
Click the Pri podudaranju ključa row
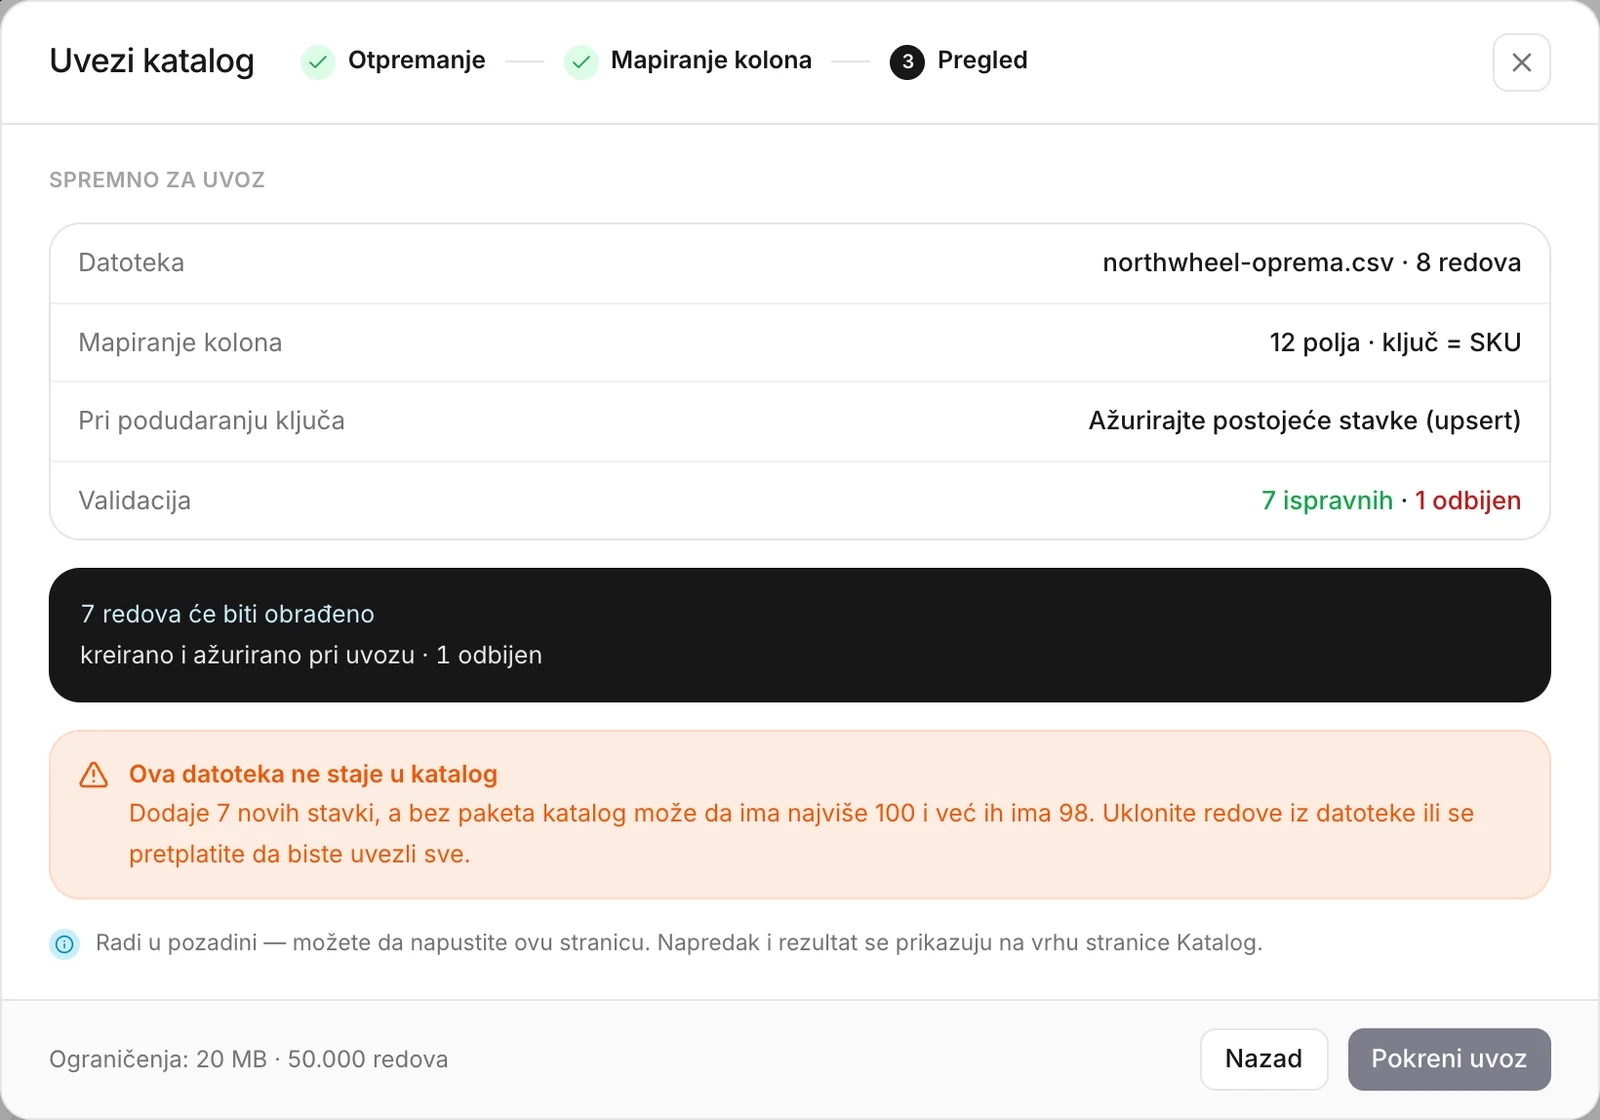coord(800,421)
